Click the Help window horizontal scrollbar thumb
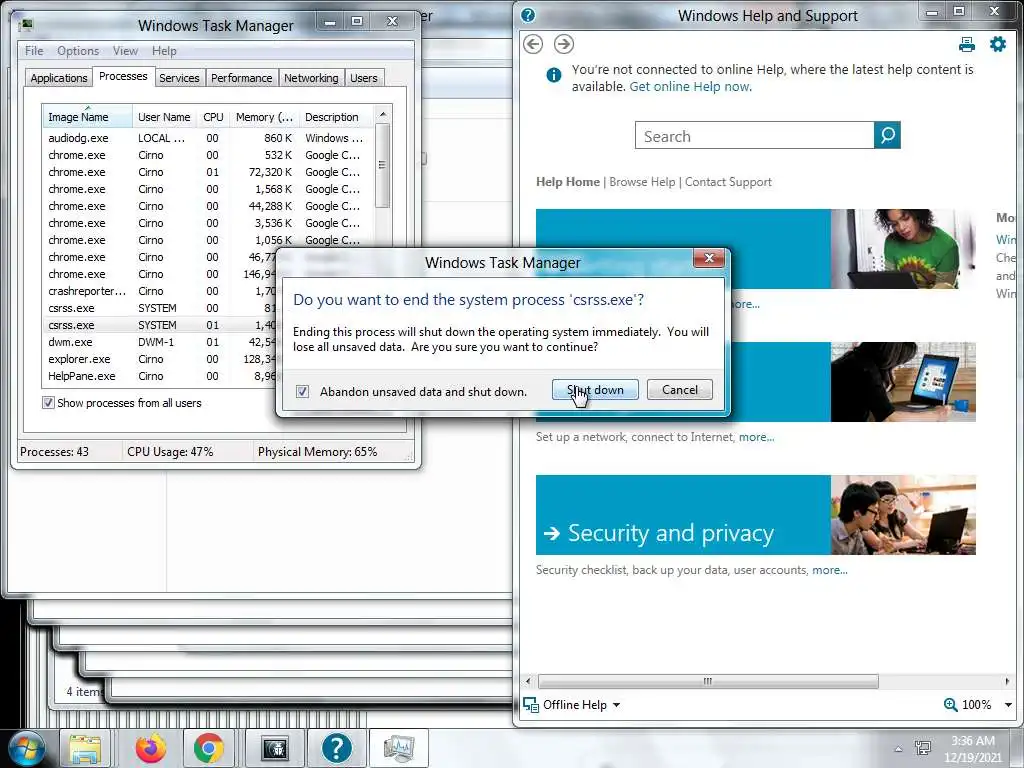 tap(708, 681)
